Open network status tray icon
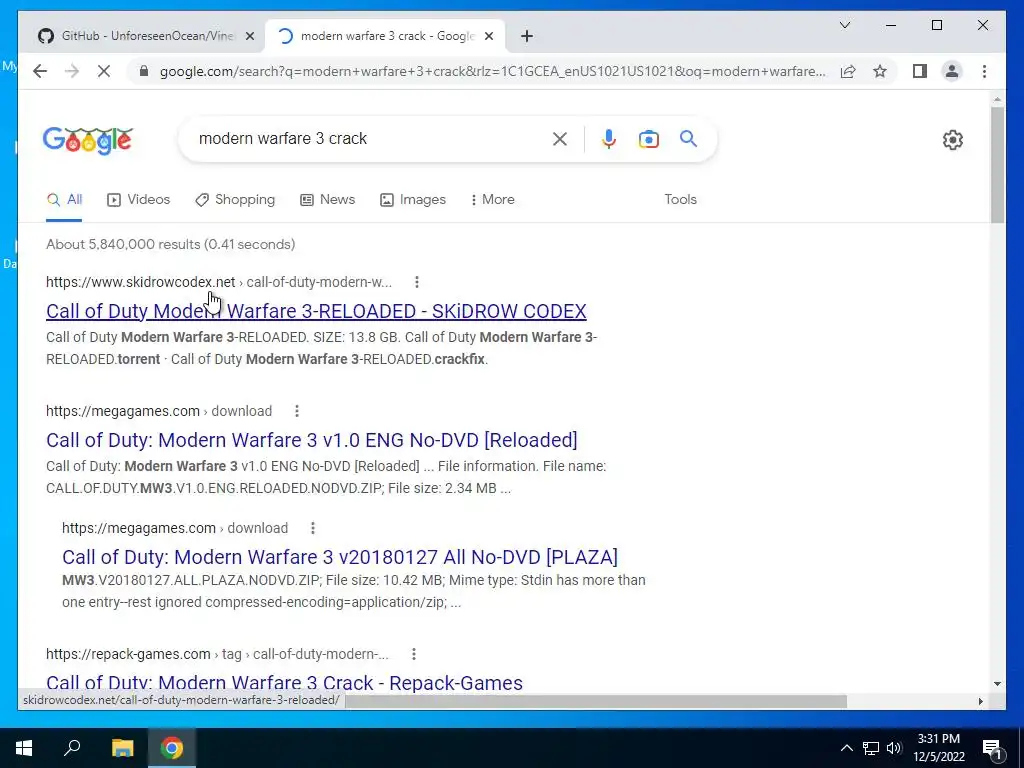The height and width of the screenshot is (768, 1024). point(871,748)
